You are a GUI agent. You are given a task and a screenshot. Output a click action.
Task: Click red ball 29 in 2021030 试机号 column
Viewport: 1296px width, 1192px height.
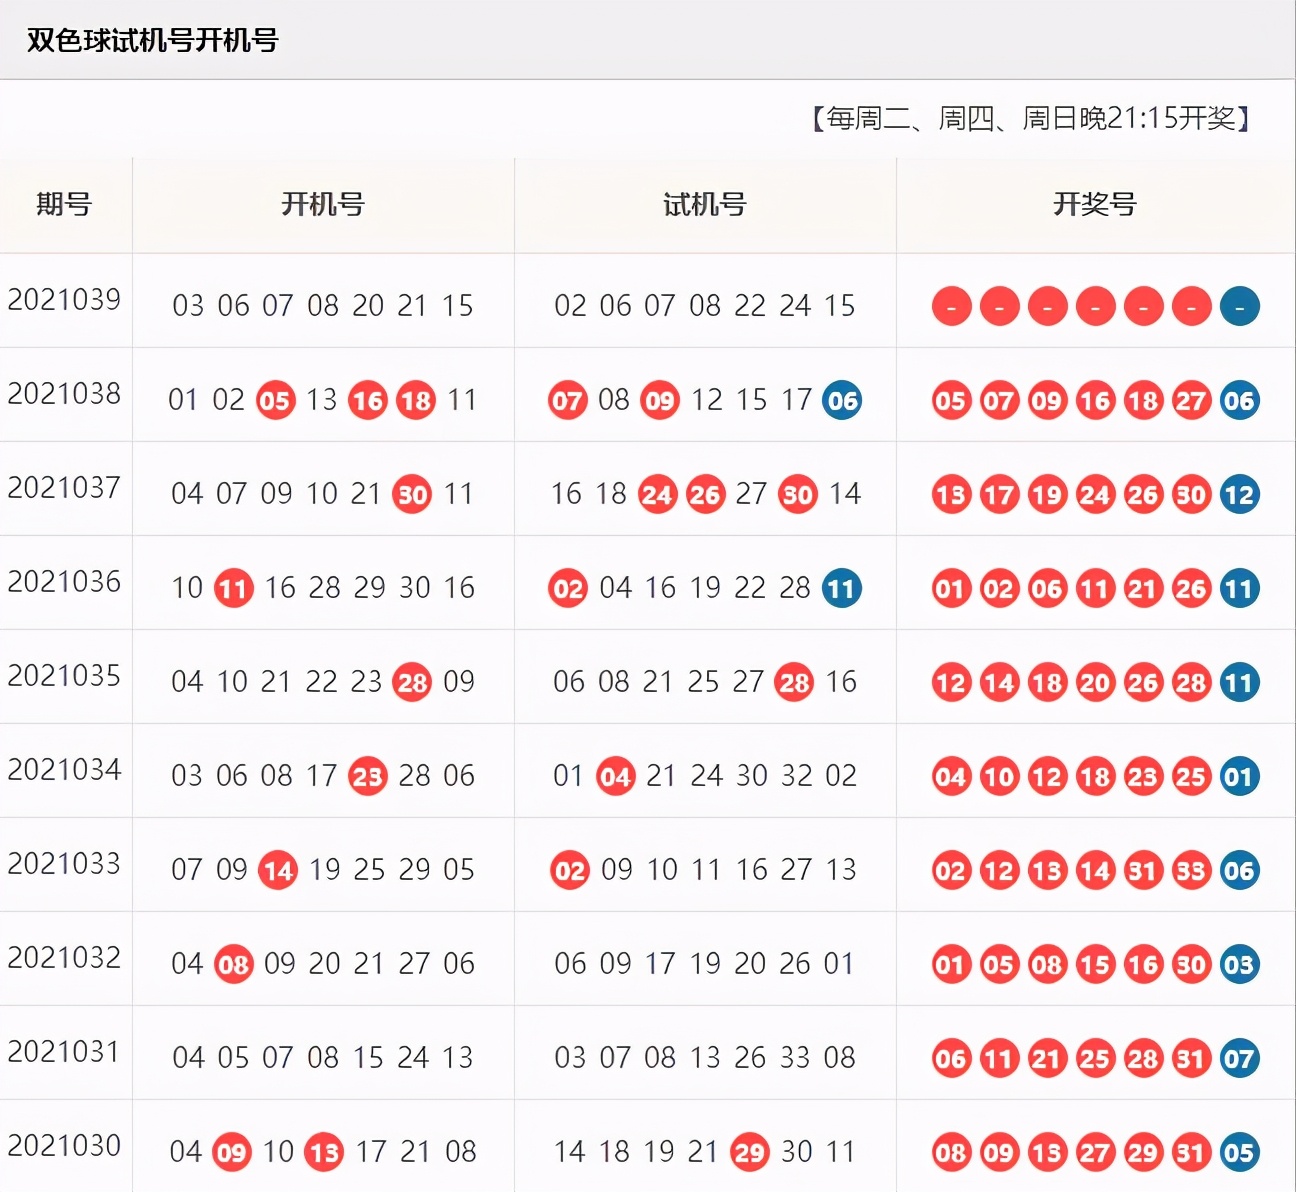[750, 1153]
